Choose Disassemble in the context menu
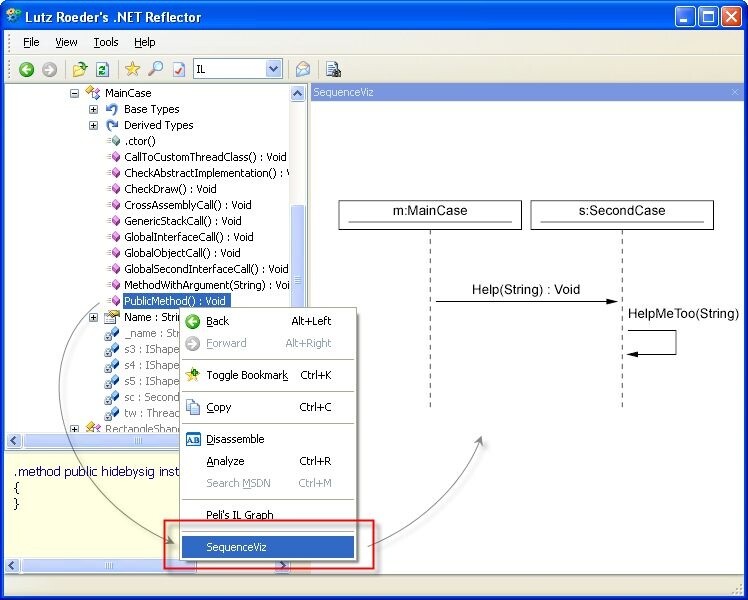 pos(268,439)
